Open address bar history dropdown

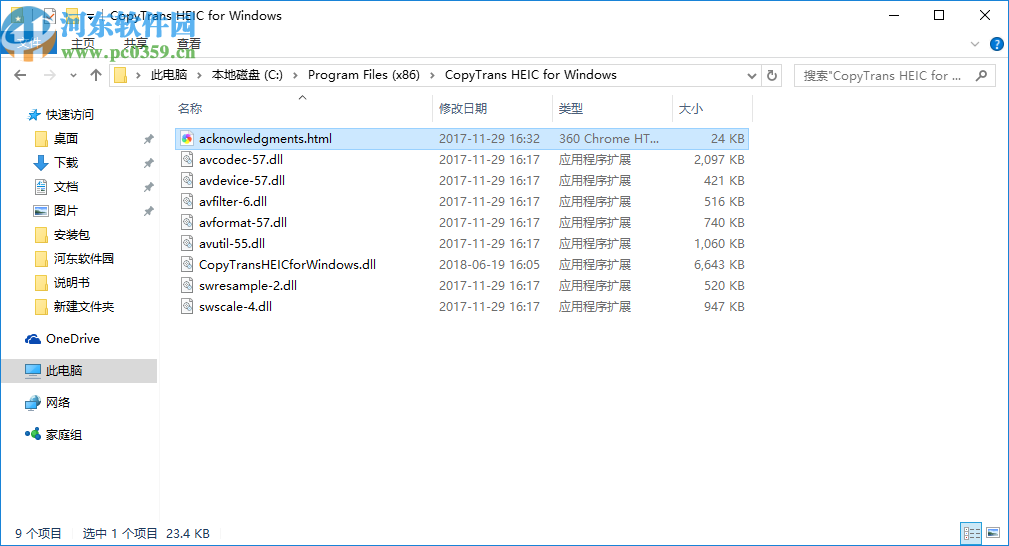point(752,75)
